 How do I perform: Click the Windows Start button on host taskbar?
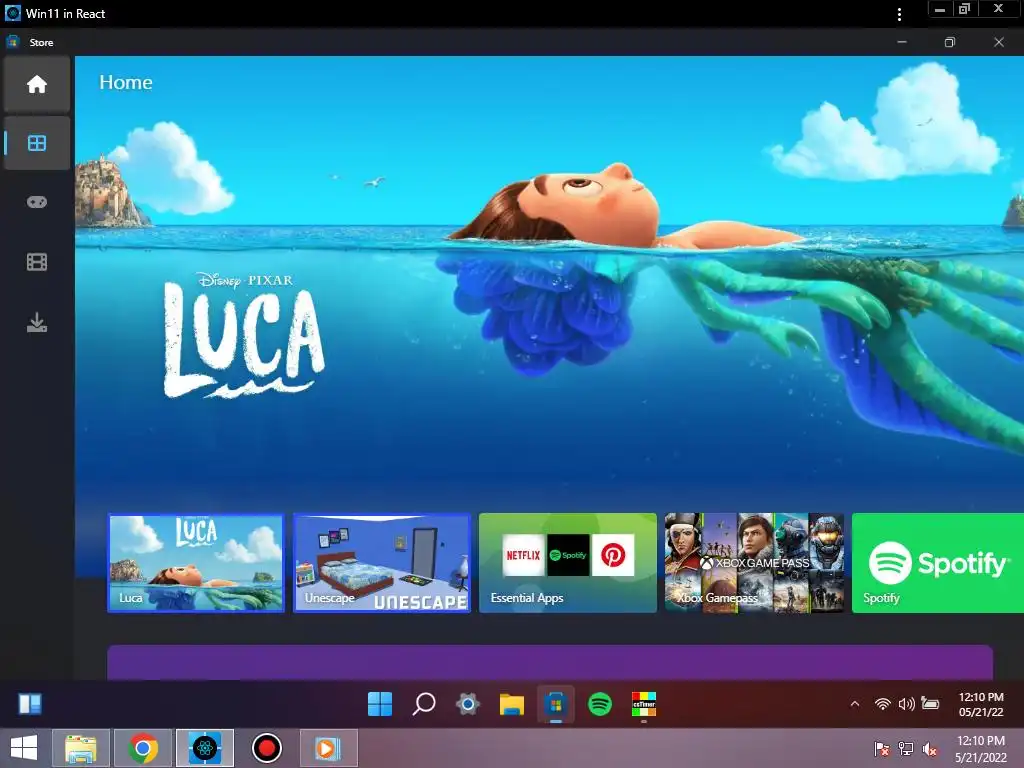[x=24, y=748]
